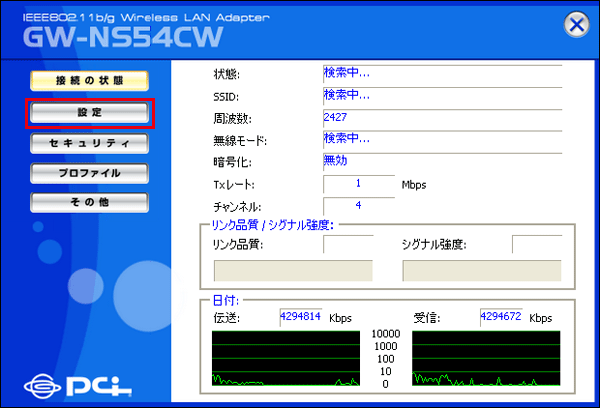
Task: Open the プロファイル page
Action: click(x=89, y=173)
